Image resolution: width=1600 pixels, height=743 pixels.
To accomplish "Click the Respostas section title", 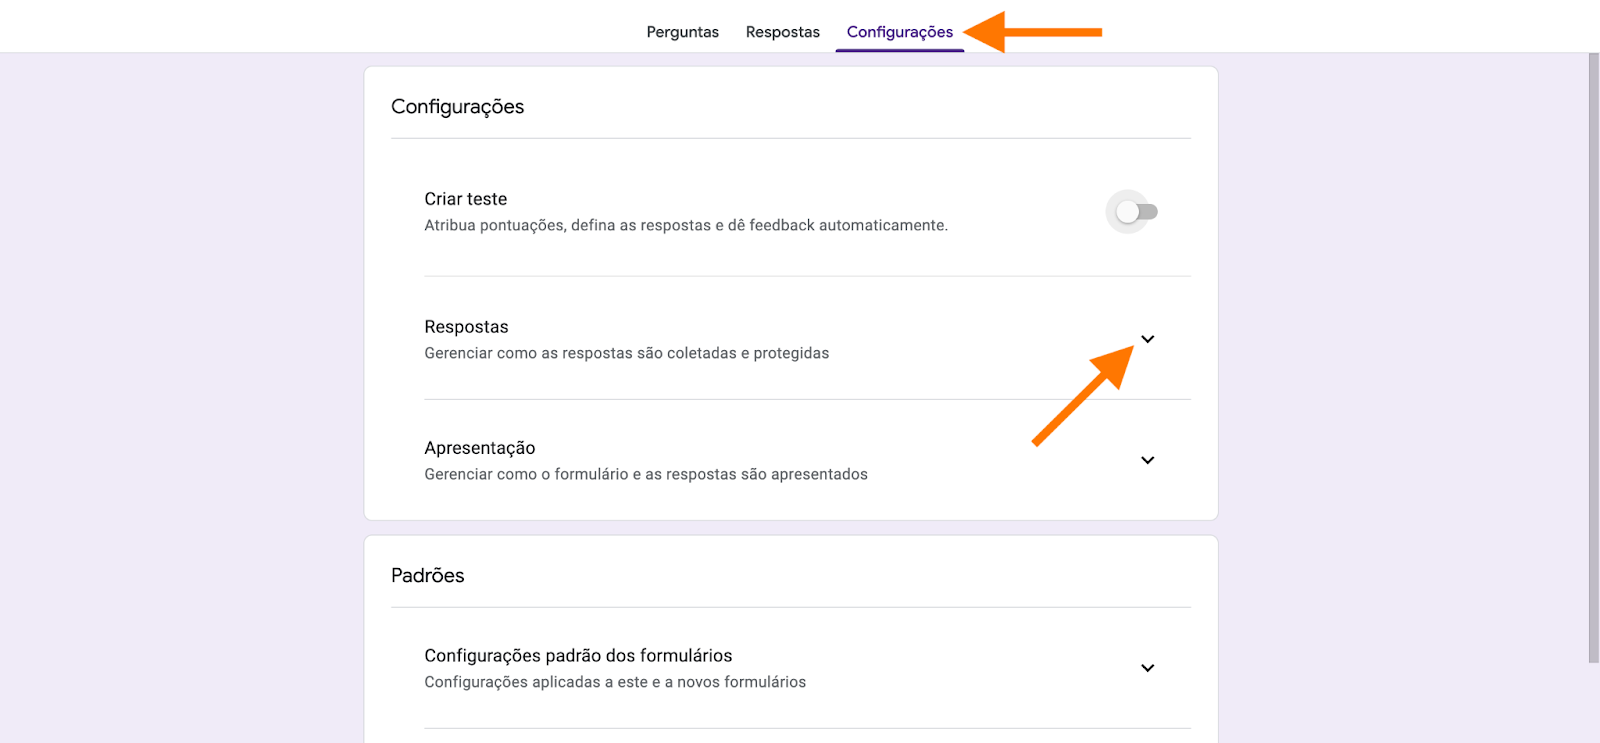I will click(466, 327).
